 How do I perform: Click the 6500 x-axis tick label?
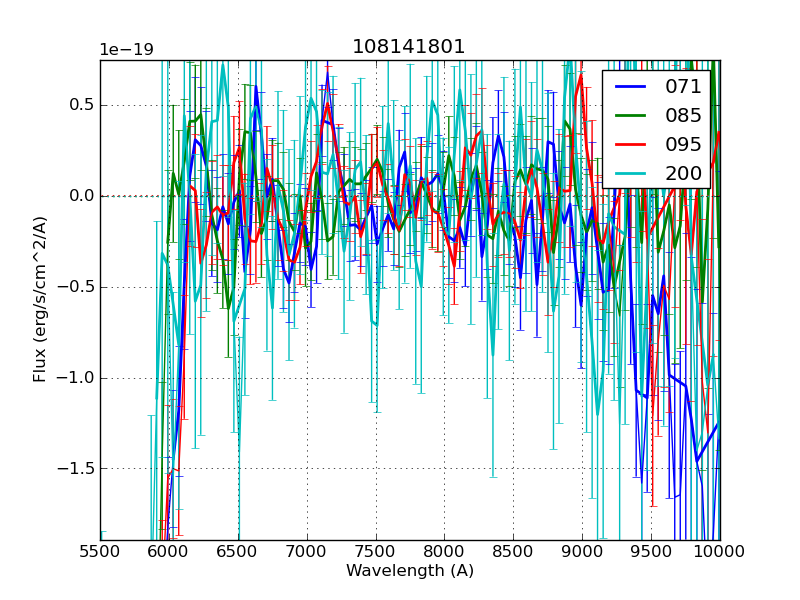coord(238,552)
